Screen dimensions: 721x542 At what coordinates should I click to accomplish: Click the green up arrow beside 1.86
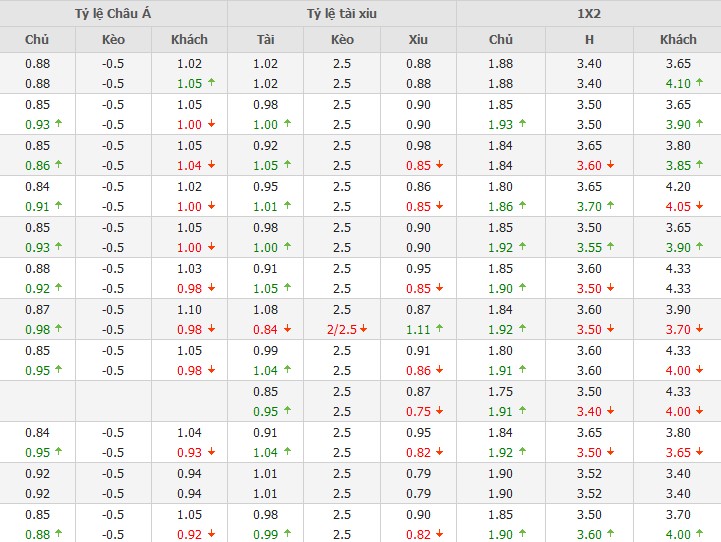click(x=521, y=207)
